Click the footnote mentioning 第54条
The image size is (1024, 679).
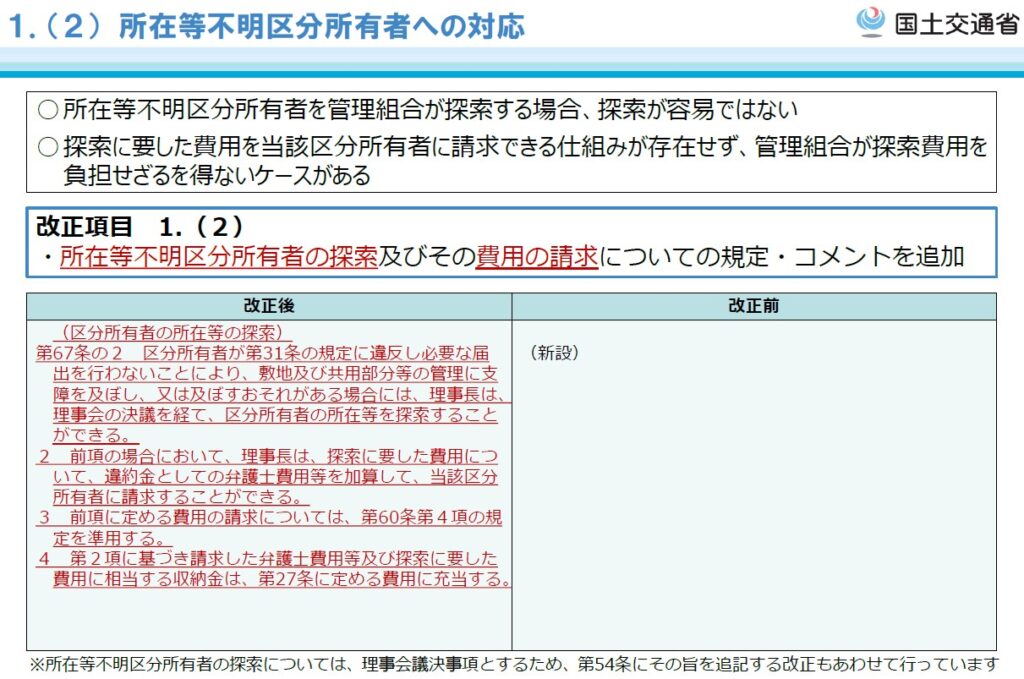point(514,664)
